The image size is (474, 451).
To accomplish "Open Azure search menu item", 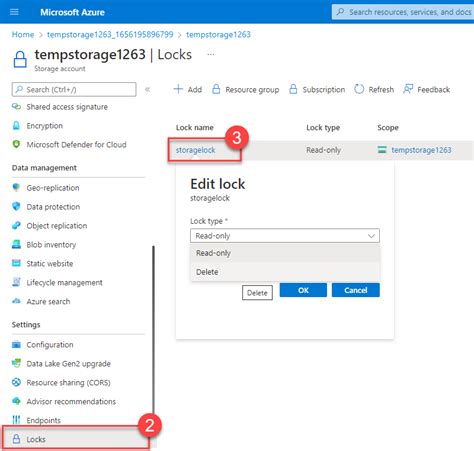I will click(x=48, y=301).
